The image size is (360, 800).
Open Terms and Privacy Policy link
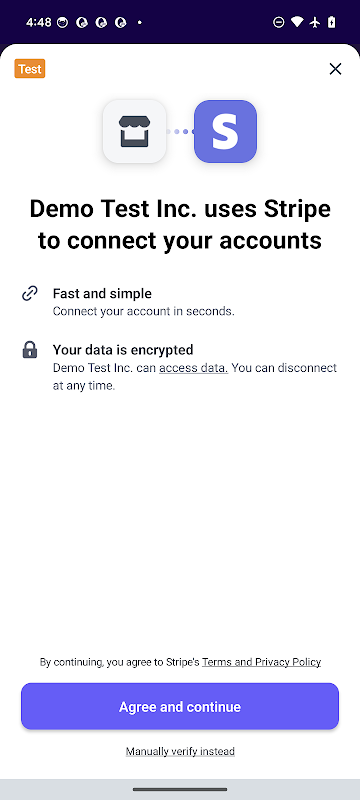pos(262,662)
